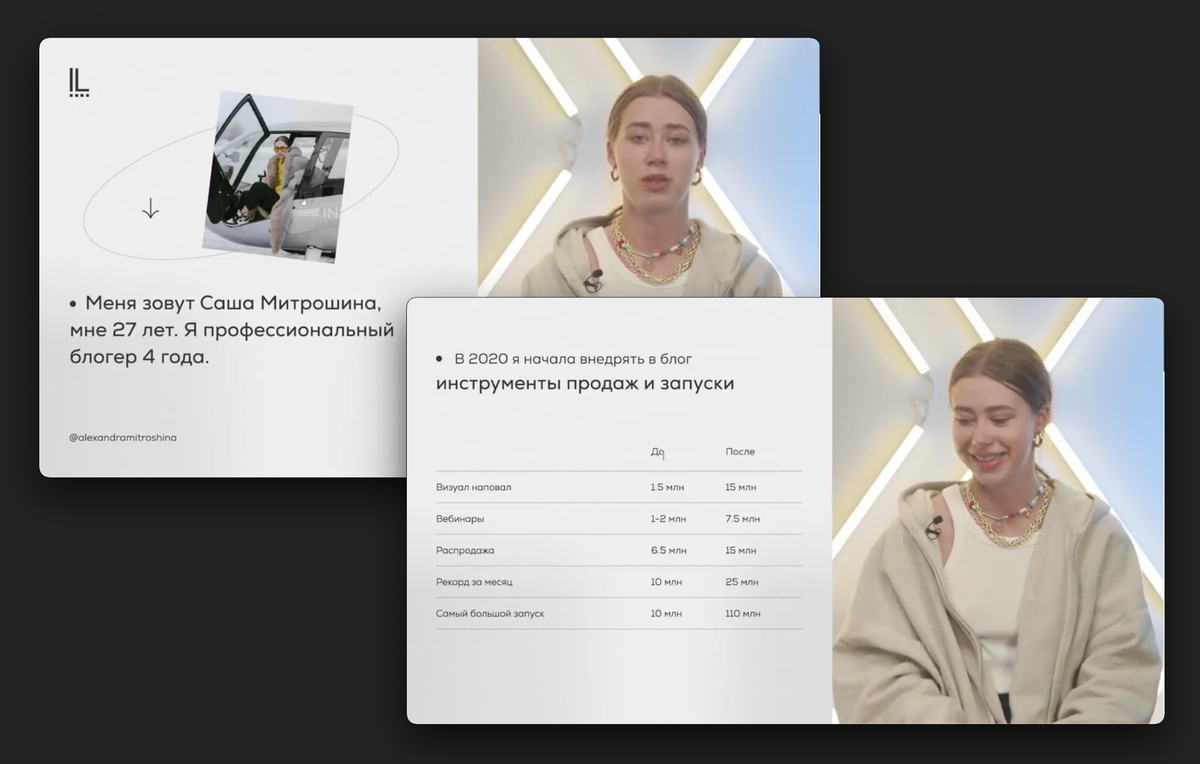Screen dimensions: 1200x764
Task: Click the @alexandramitroshina handle
Action: [x=123, y=437]
